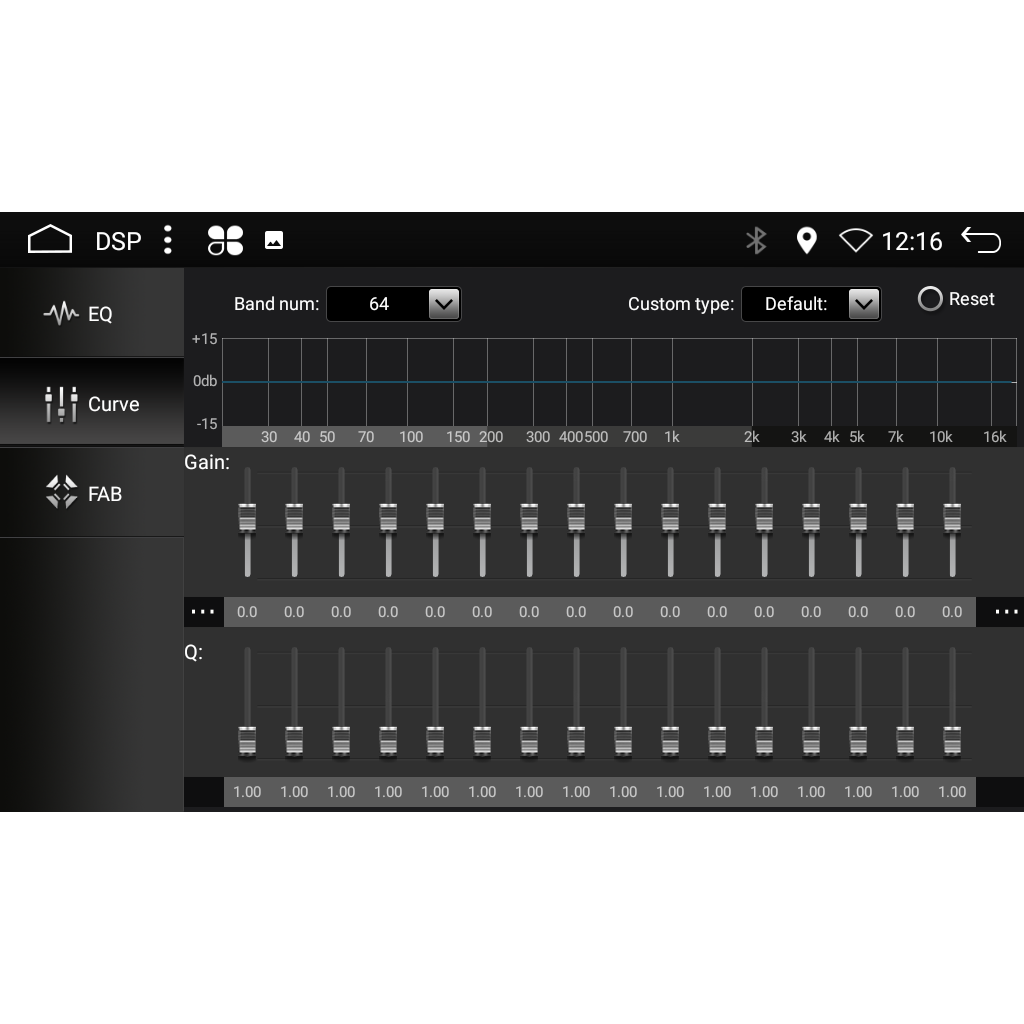Open the three-dot overflow menu
Screen dimensions: 1024x1024
pos(167,240)
